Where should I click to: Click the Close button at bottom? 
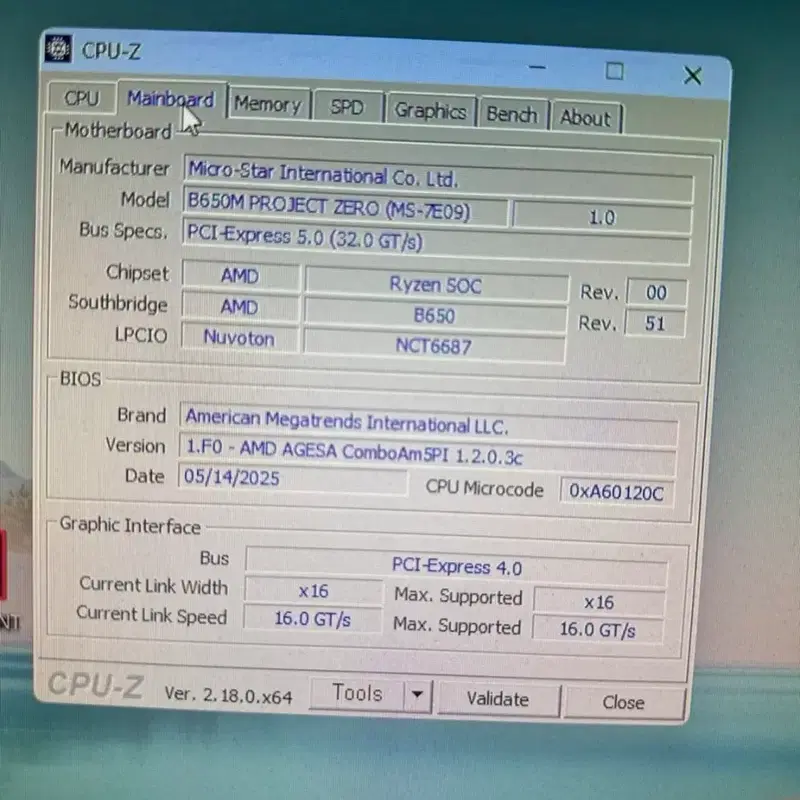tap(623, 703)
